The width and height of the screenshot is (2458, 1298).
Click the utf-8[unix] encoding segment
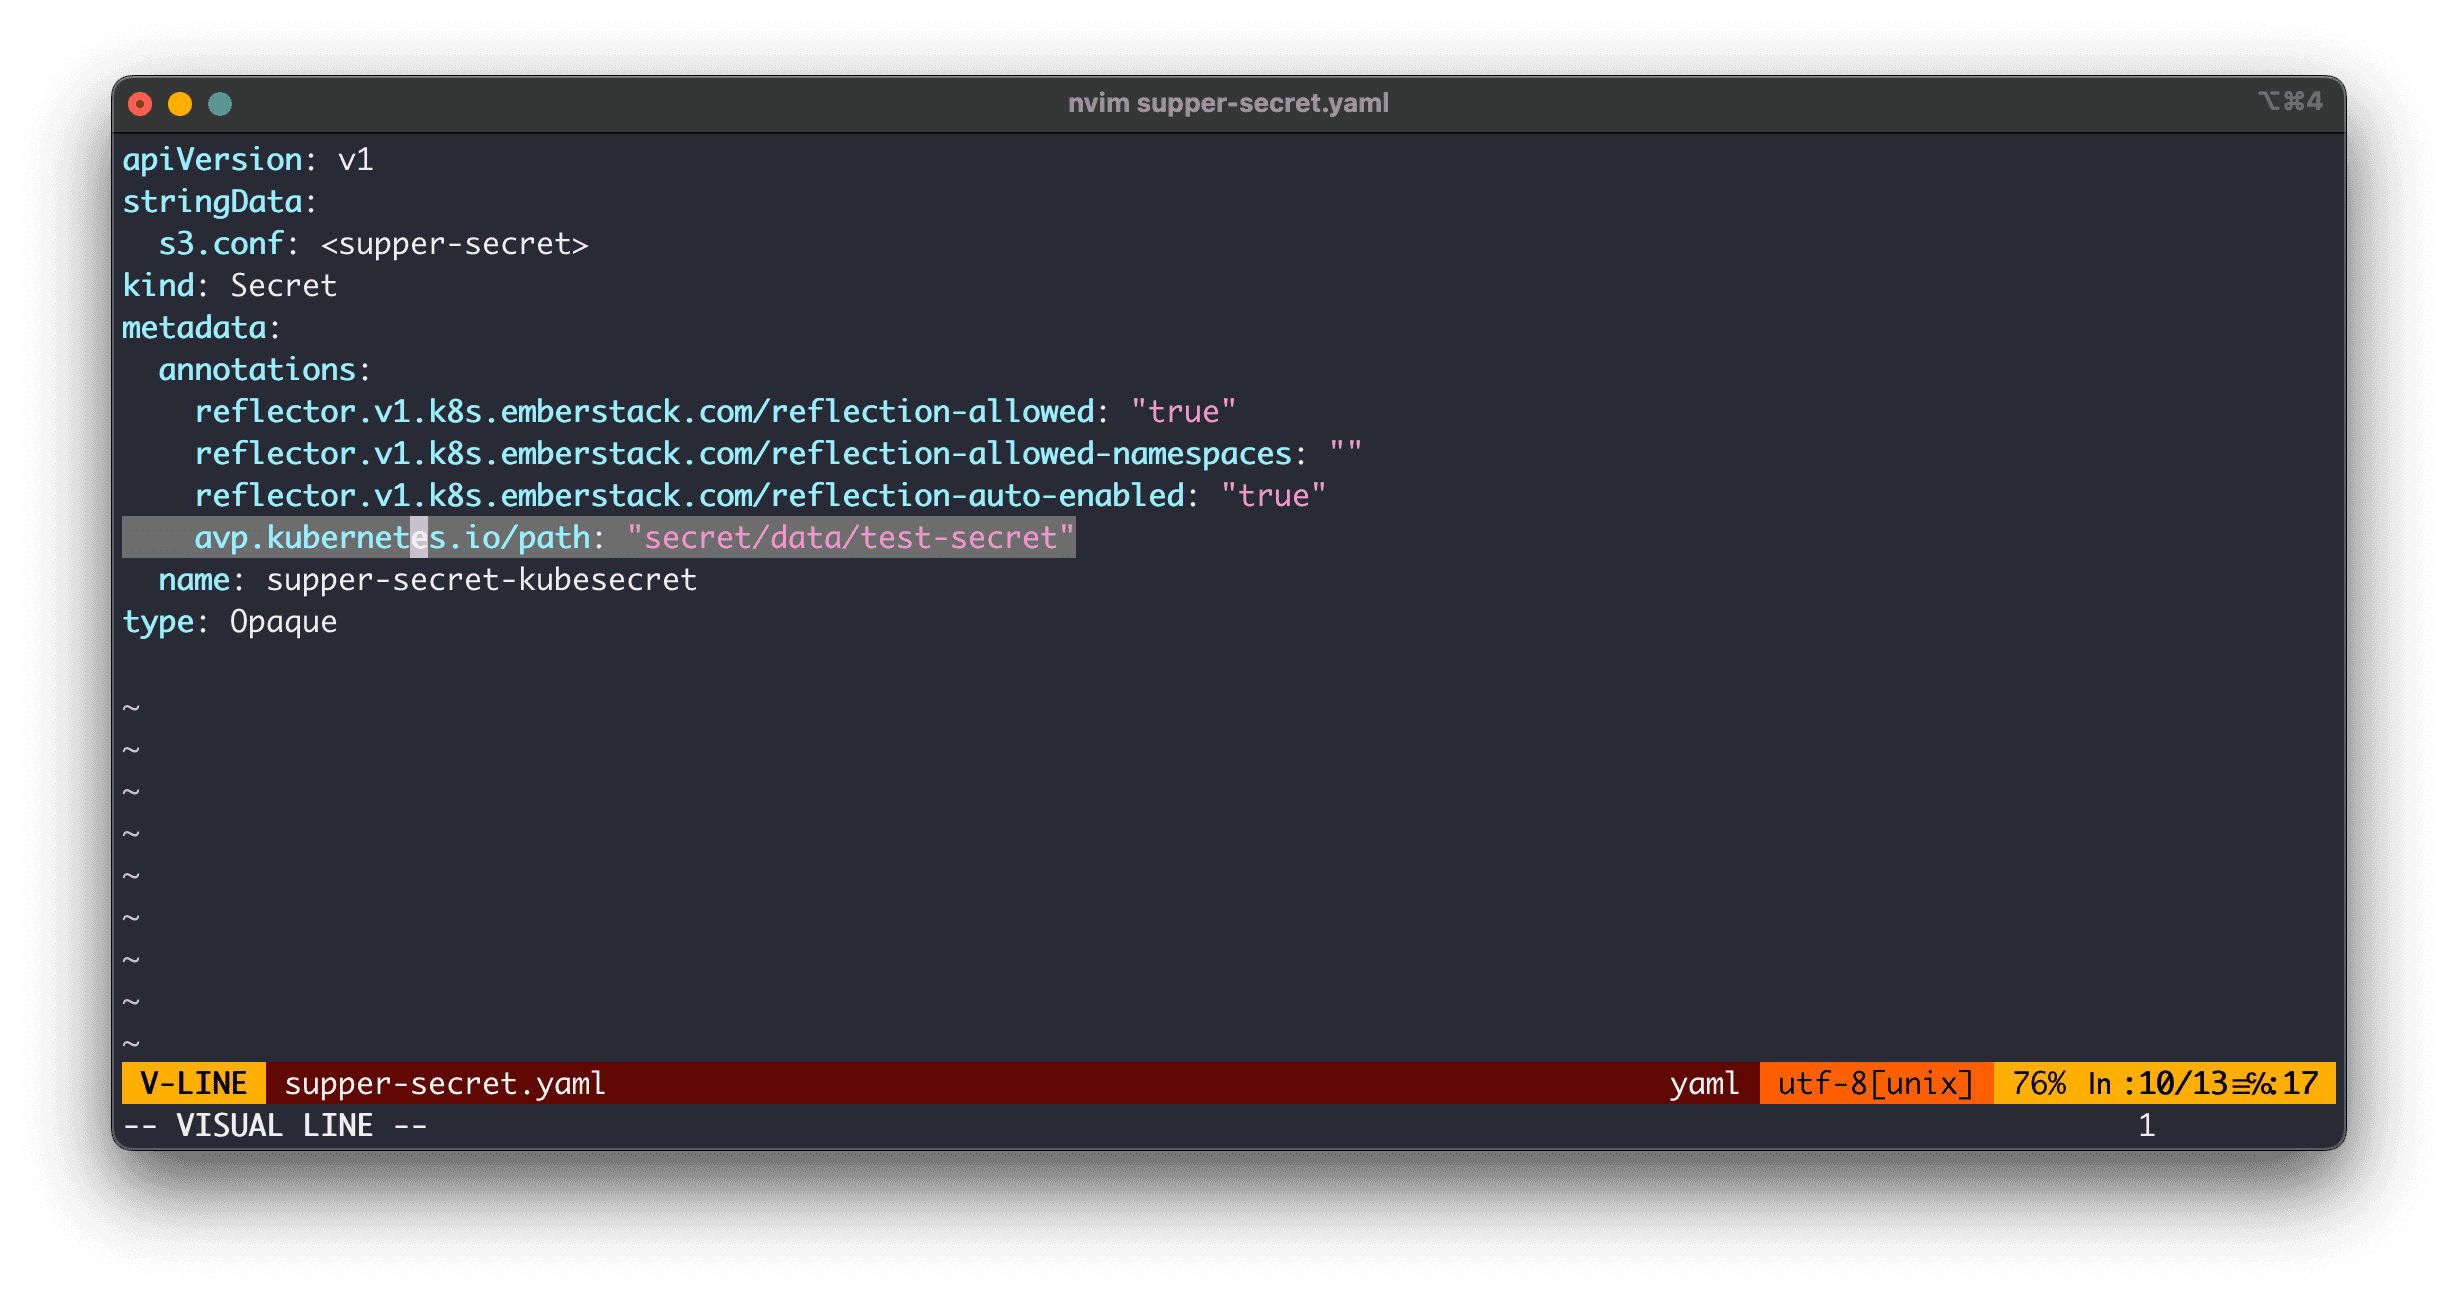tap(1875, 1083)
